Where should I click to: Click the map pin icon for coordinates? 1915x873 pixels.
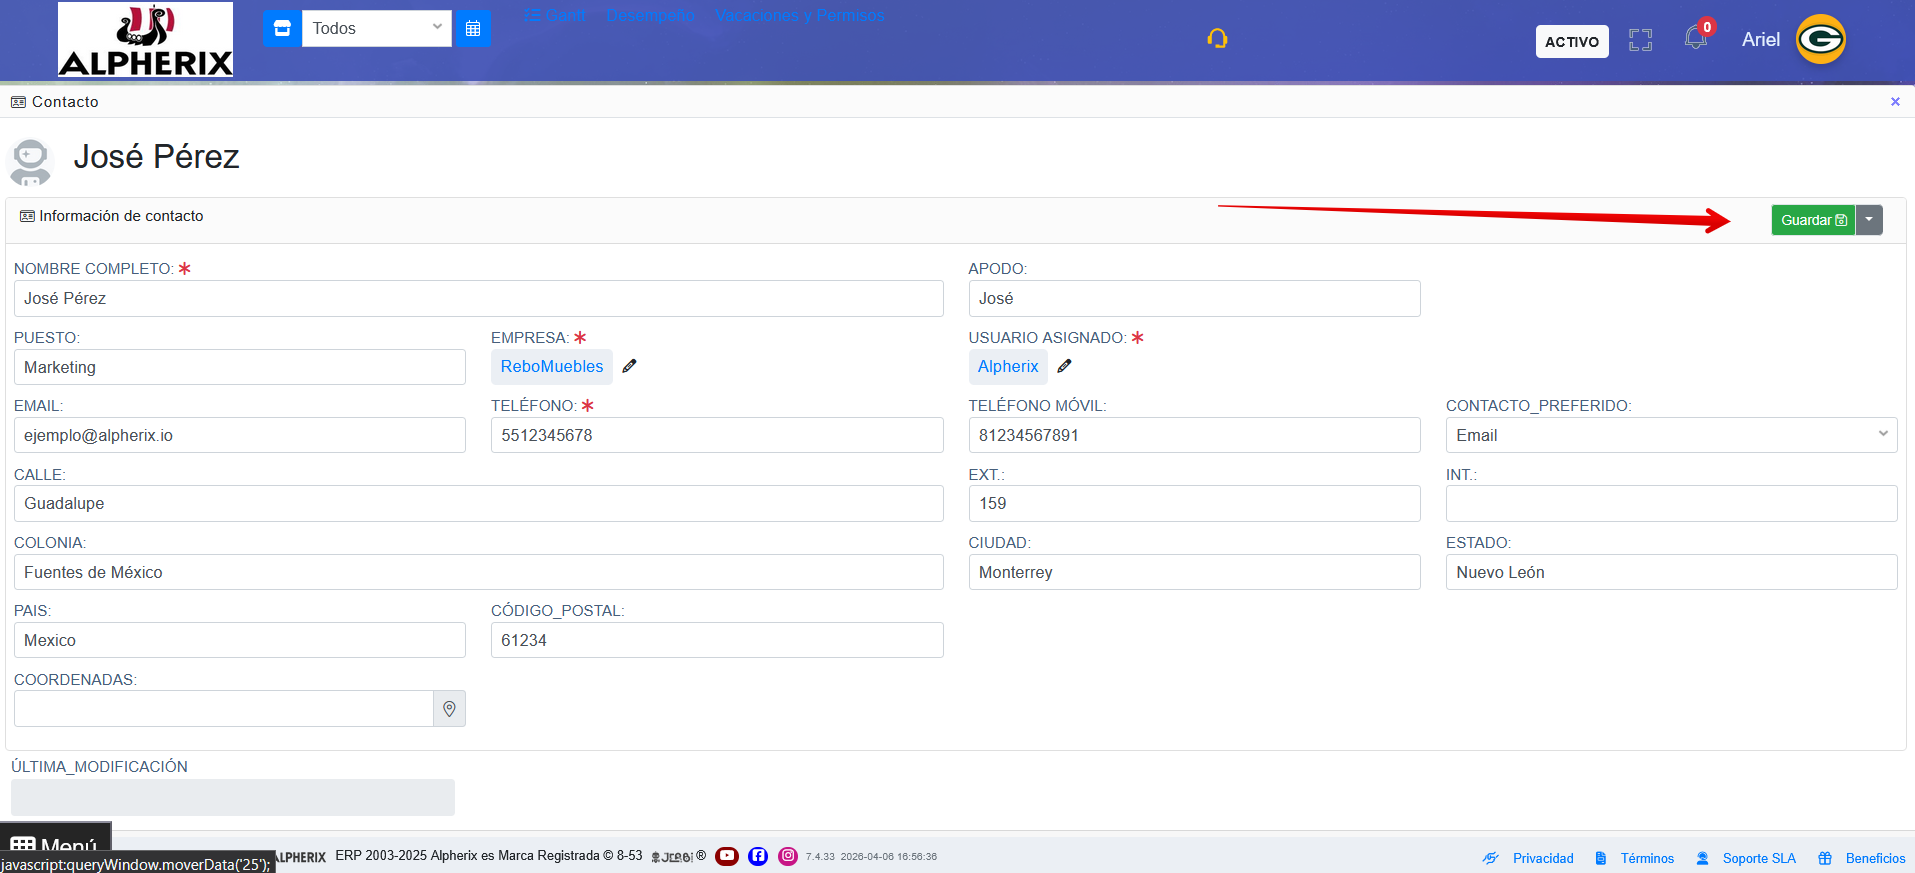449,709
